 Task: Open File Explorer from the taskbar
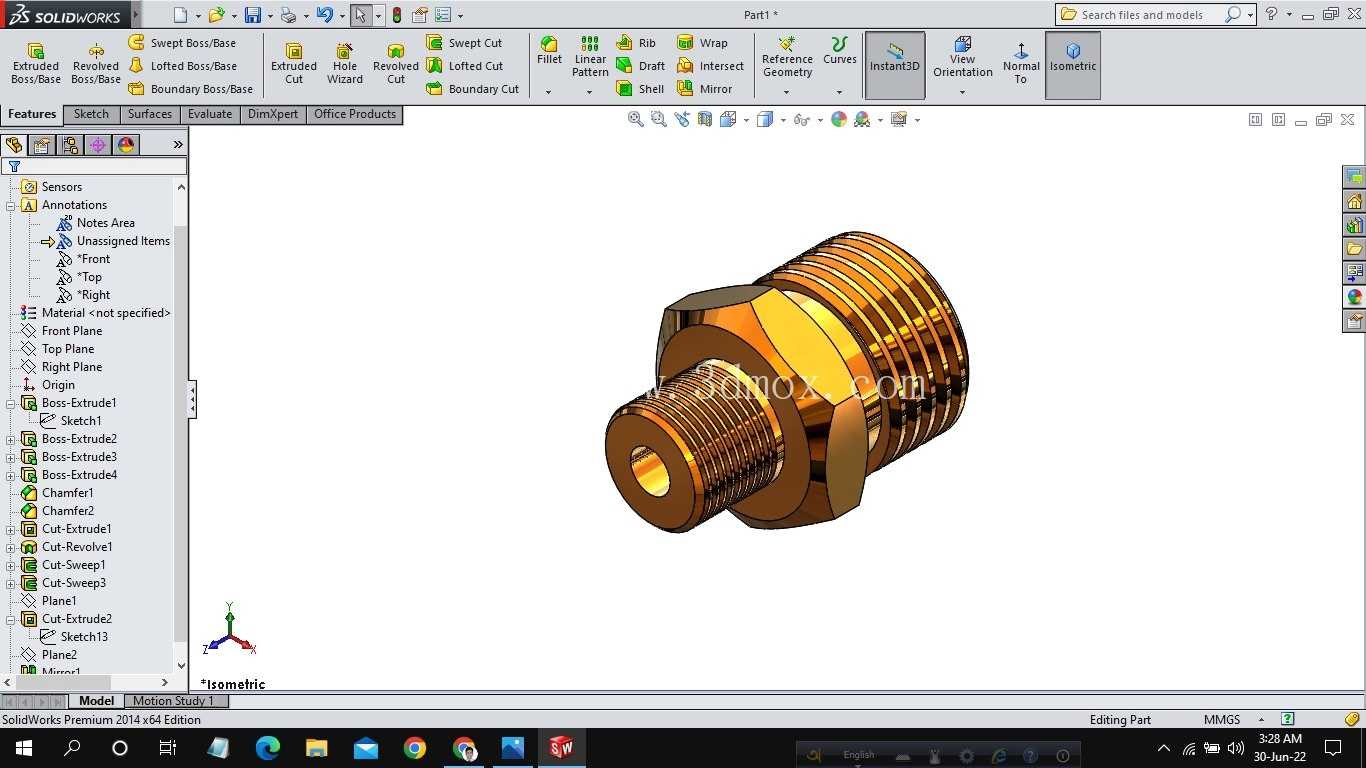click(x=317, y=748)
